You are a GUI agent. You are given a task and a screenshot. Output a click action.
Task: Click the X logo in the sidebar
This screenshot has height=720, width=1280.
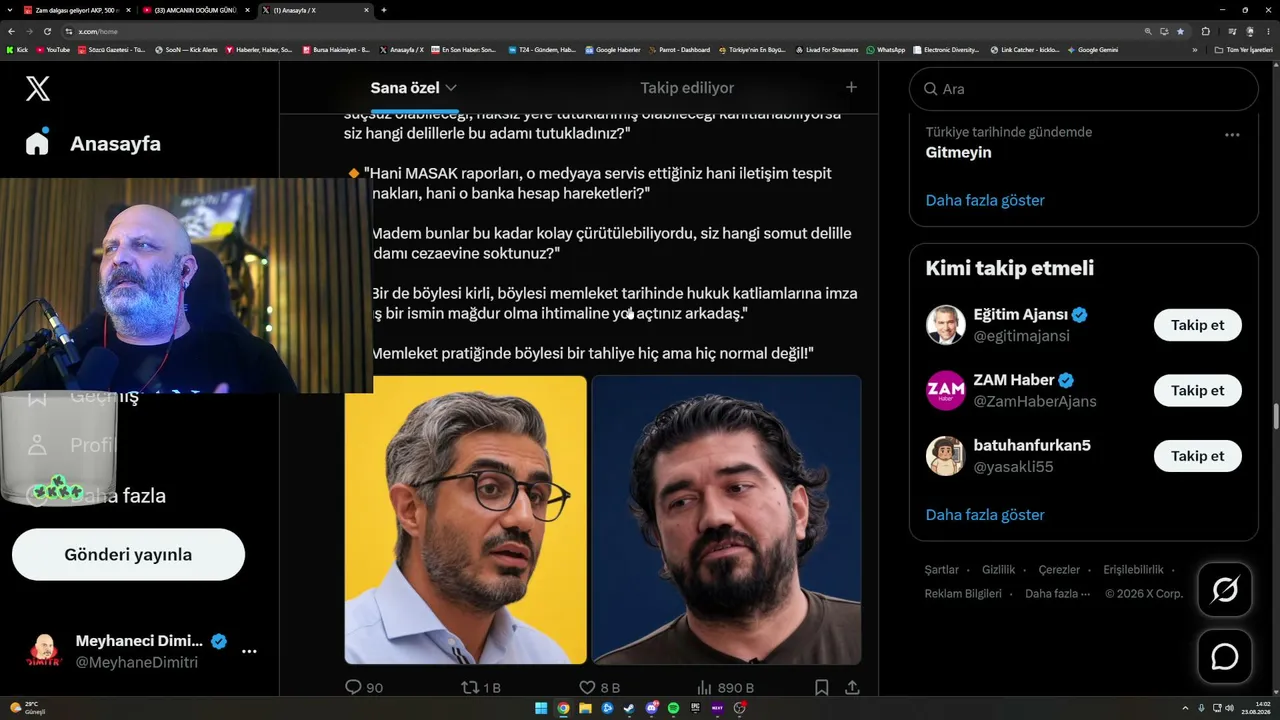point(37,89)
